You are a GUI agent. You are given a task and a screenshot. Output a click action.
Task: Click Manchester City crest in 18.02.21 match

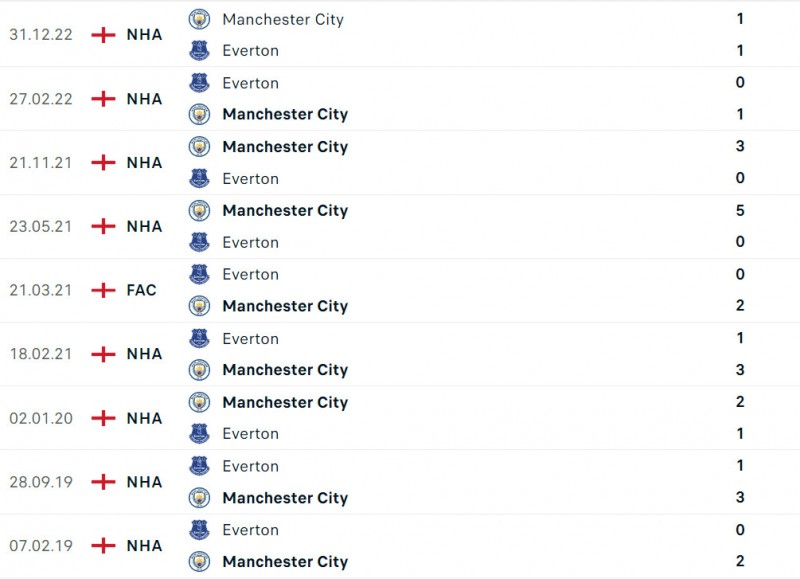tap(200, 370)
